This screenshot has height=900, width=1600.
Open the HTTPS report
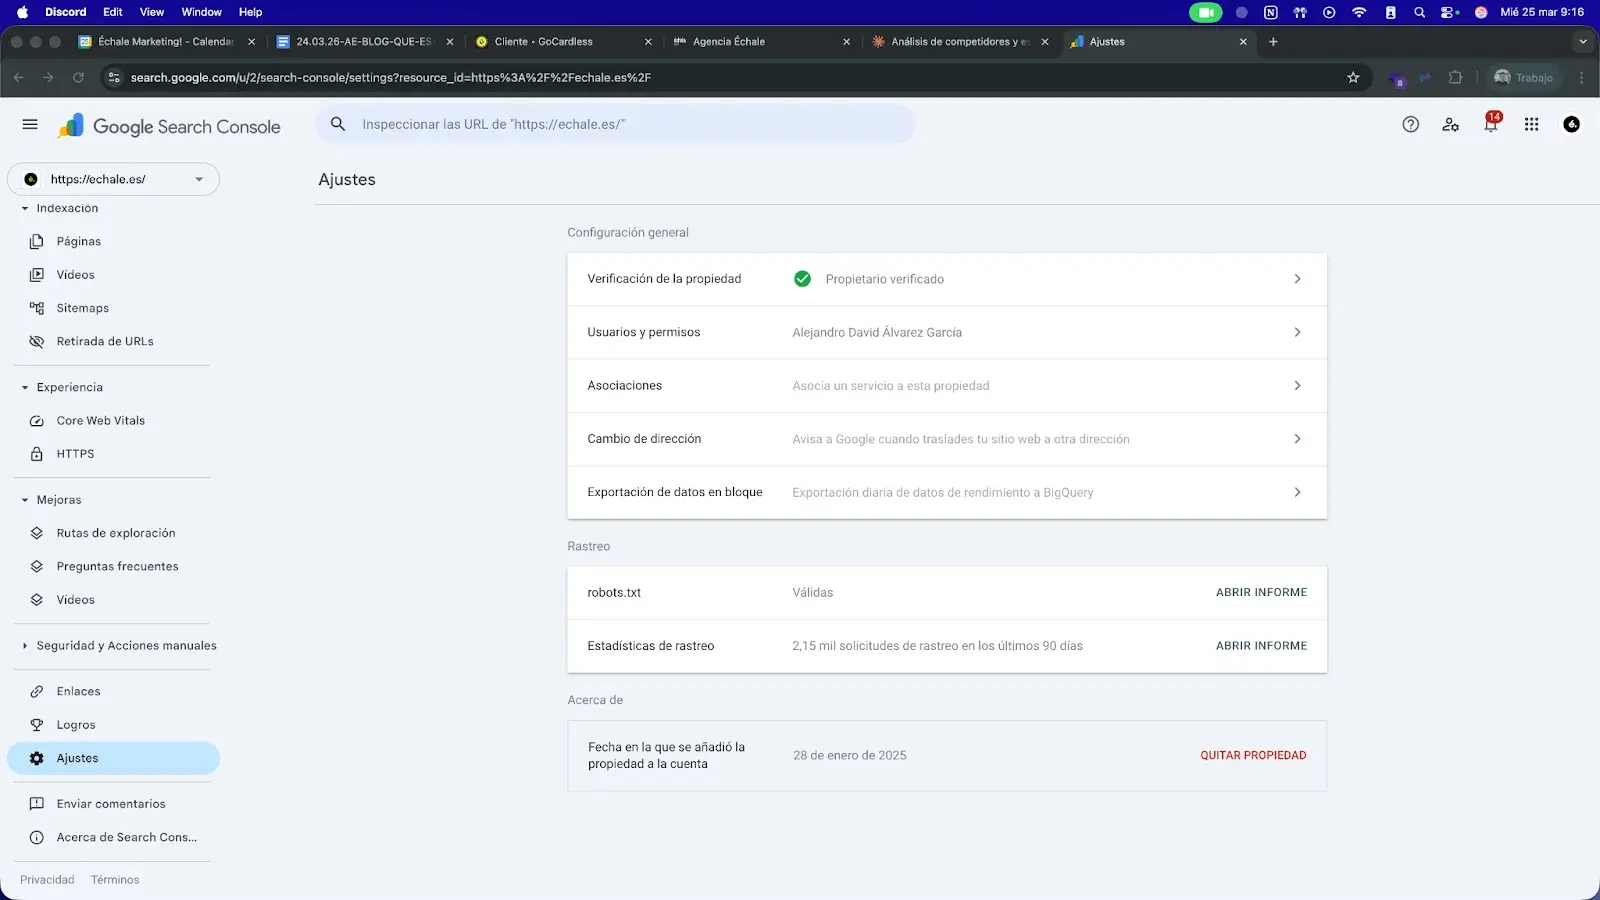pos(75,453)
